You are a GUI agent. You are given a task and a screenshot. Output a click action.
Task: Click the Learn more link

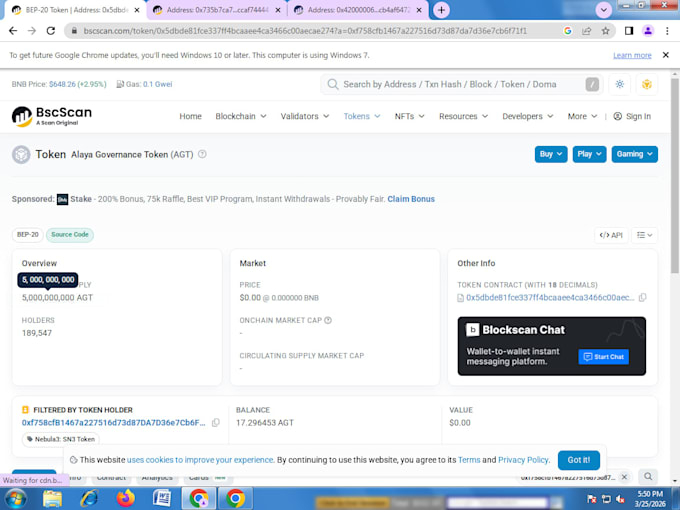(x=632, y=55)
